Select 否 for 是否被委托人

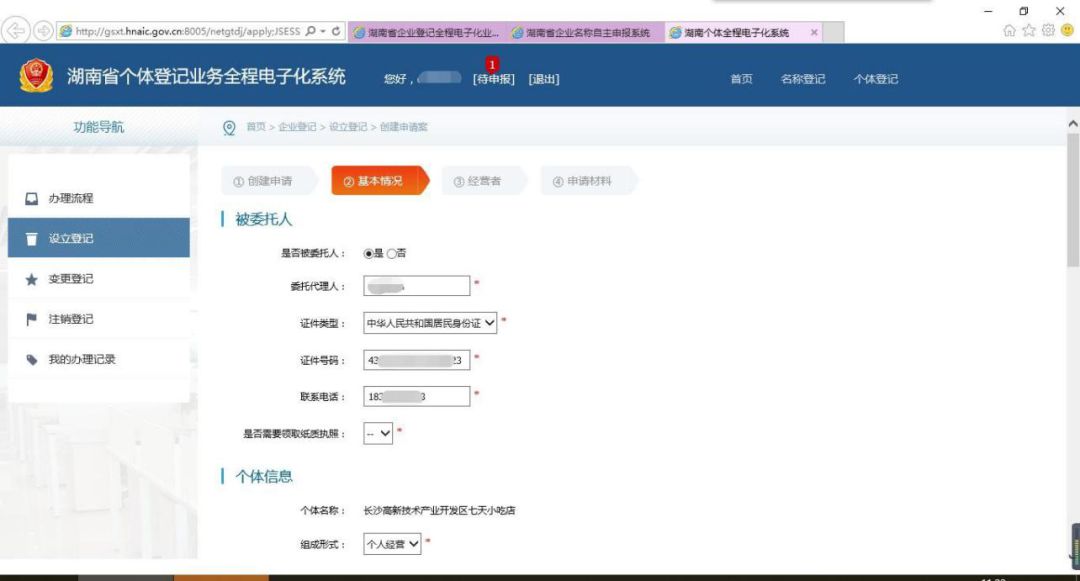tap(391, 253)
